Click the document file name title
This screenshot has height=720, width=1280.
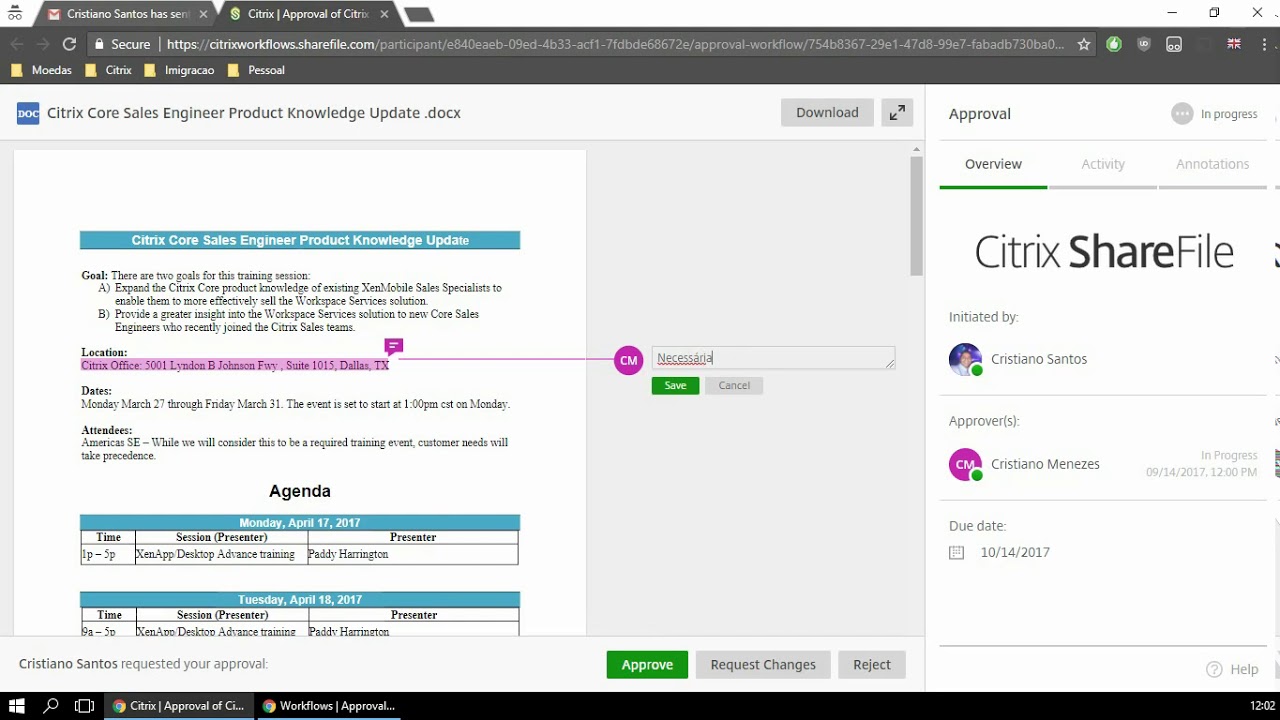coord(254,113)
